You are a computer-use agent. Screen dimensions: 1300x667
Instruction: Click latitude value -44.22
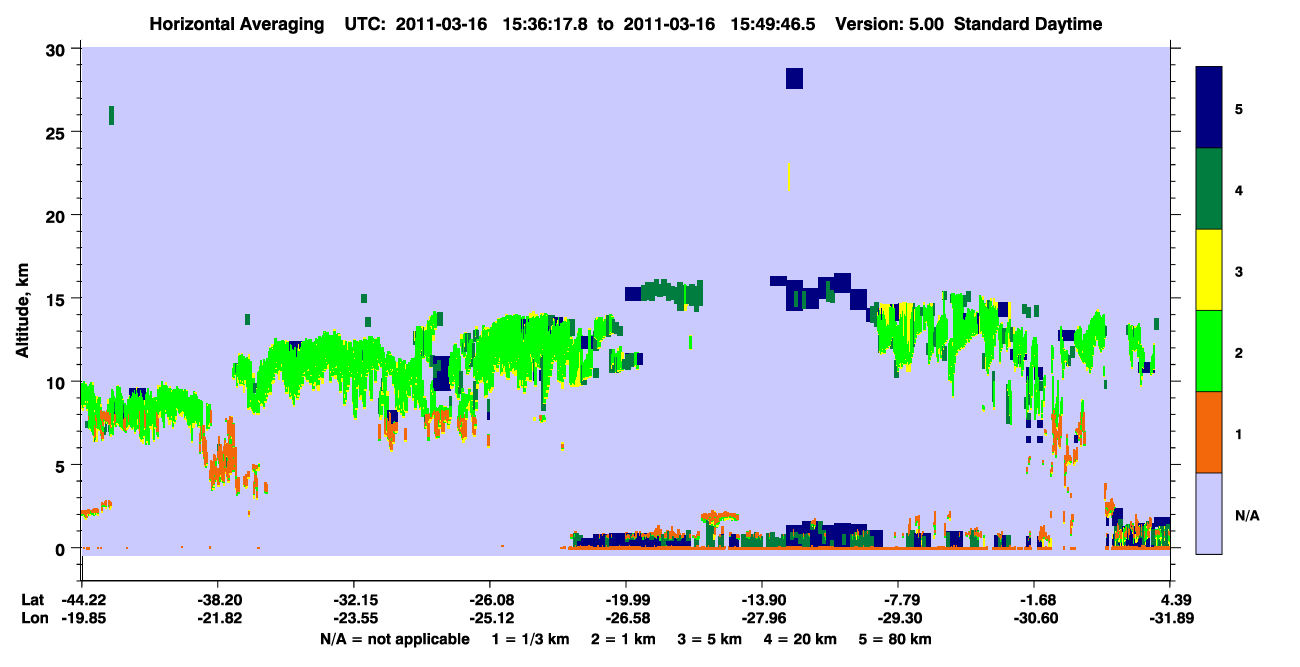pyautogui.click(x=83, y=600)
